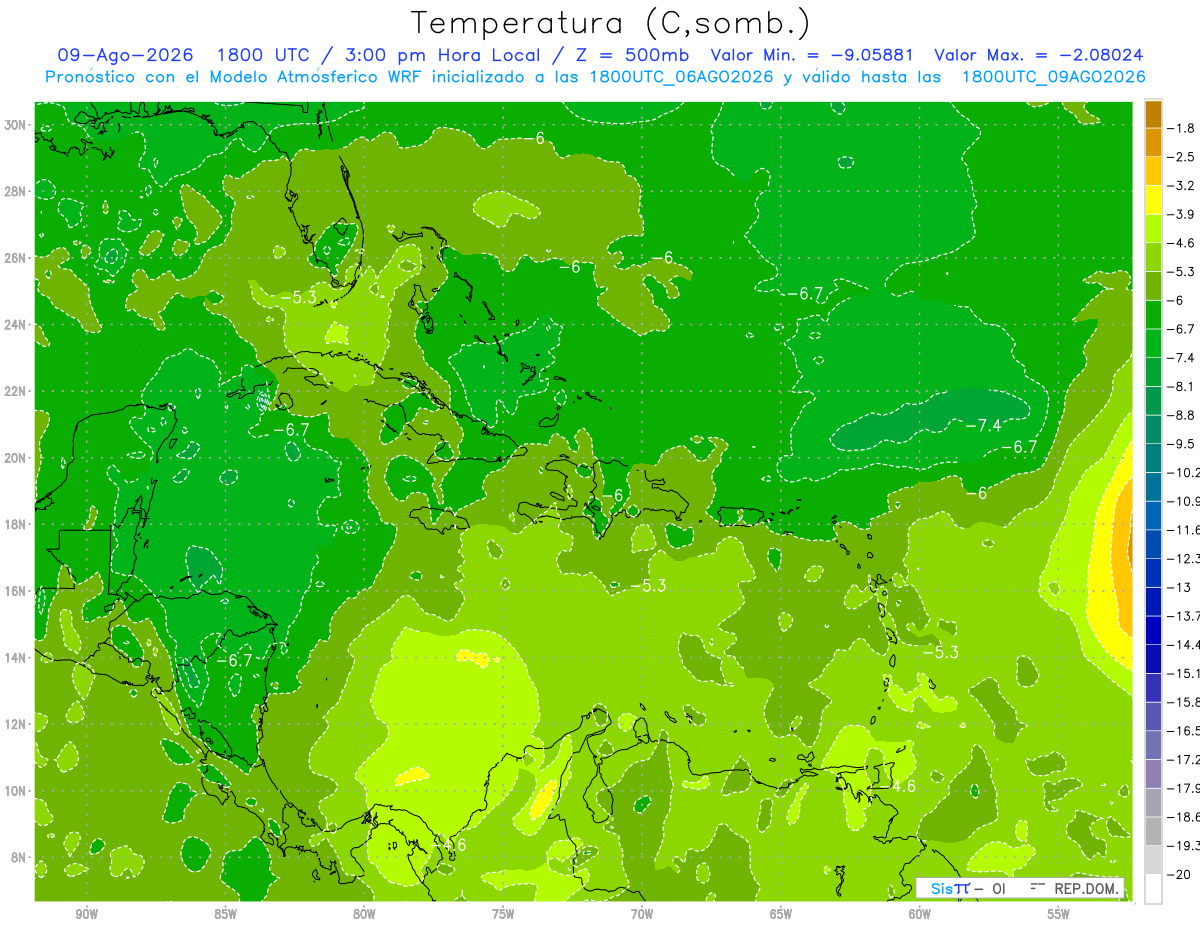Click the colorbar swatch between -6 and -6.7
The width and height of the screenshot is (1200, 927).
point(1153,315)
